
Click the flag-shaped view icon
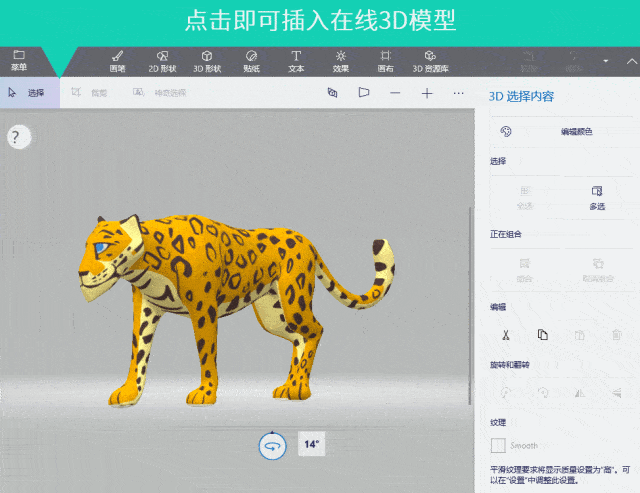click(x=364, y=93)
